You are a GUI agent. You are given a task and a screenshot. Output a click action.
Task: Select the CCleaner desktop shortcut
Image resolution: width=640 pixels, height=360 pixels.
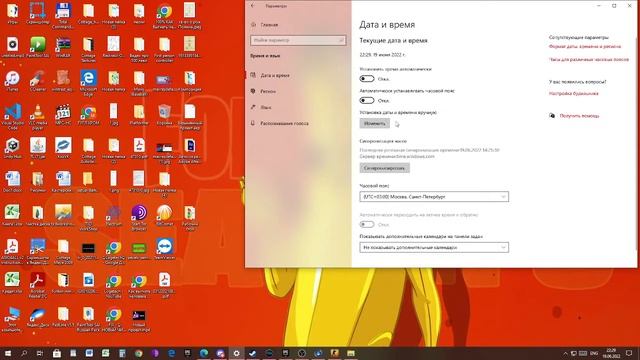click(x=38, y=81)
